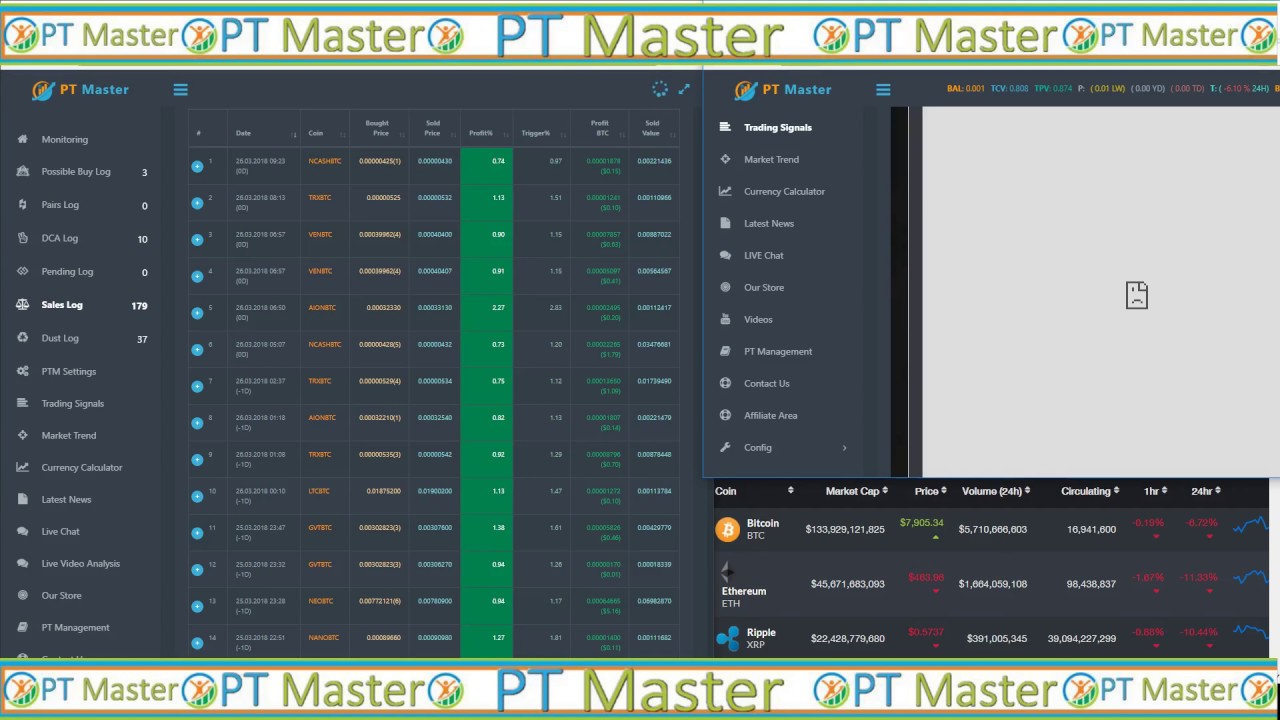Viewport: 1280px width, 720px height.
Task: Click LIVE Chat icon in right panel
Action: point(725,255)
